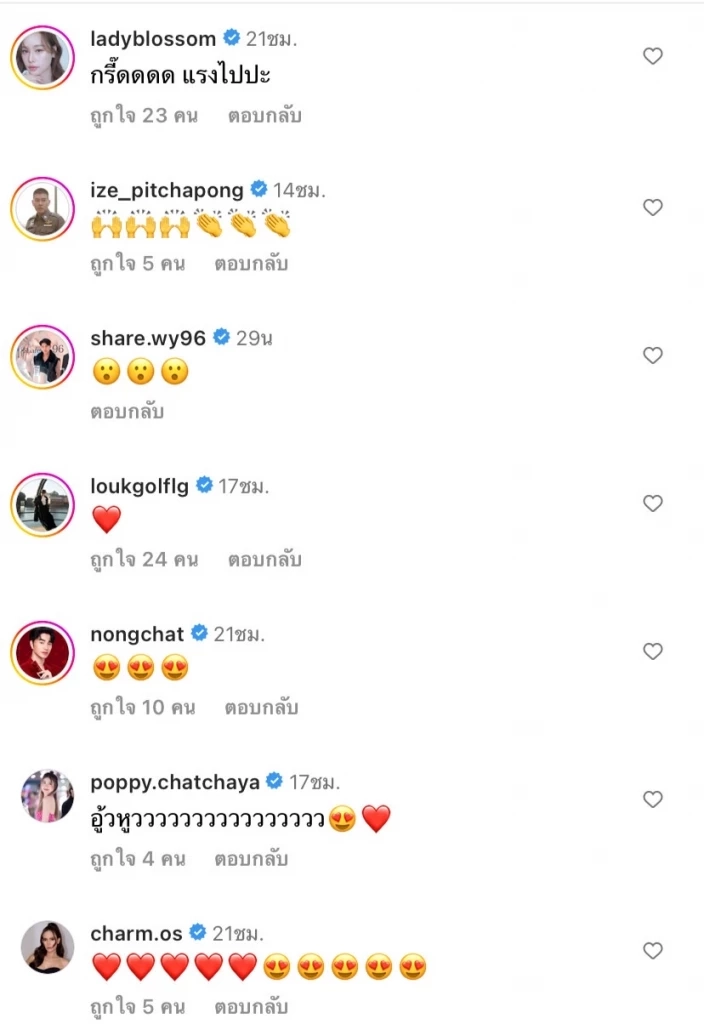704x1024 pixels.
Task: Reply to ladyblossom's comment
Action: coord(264,116)
